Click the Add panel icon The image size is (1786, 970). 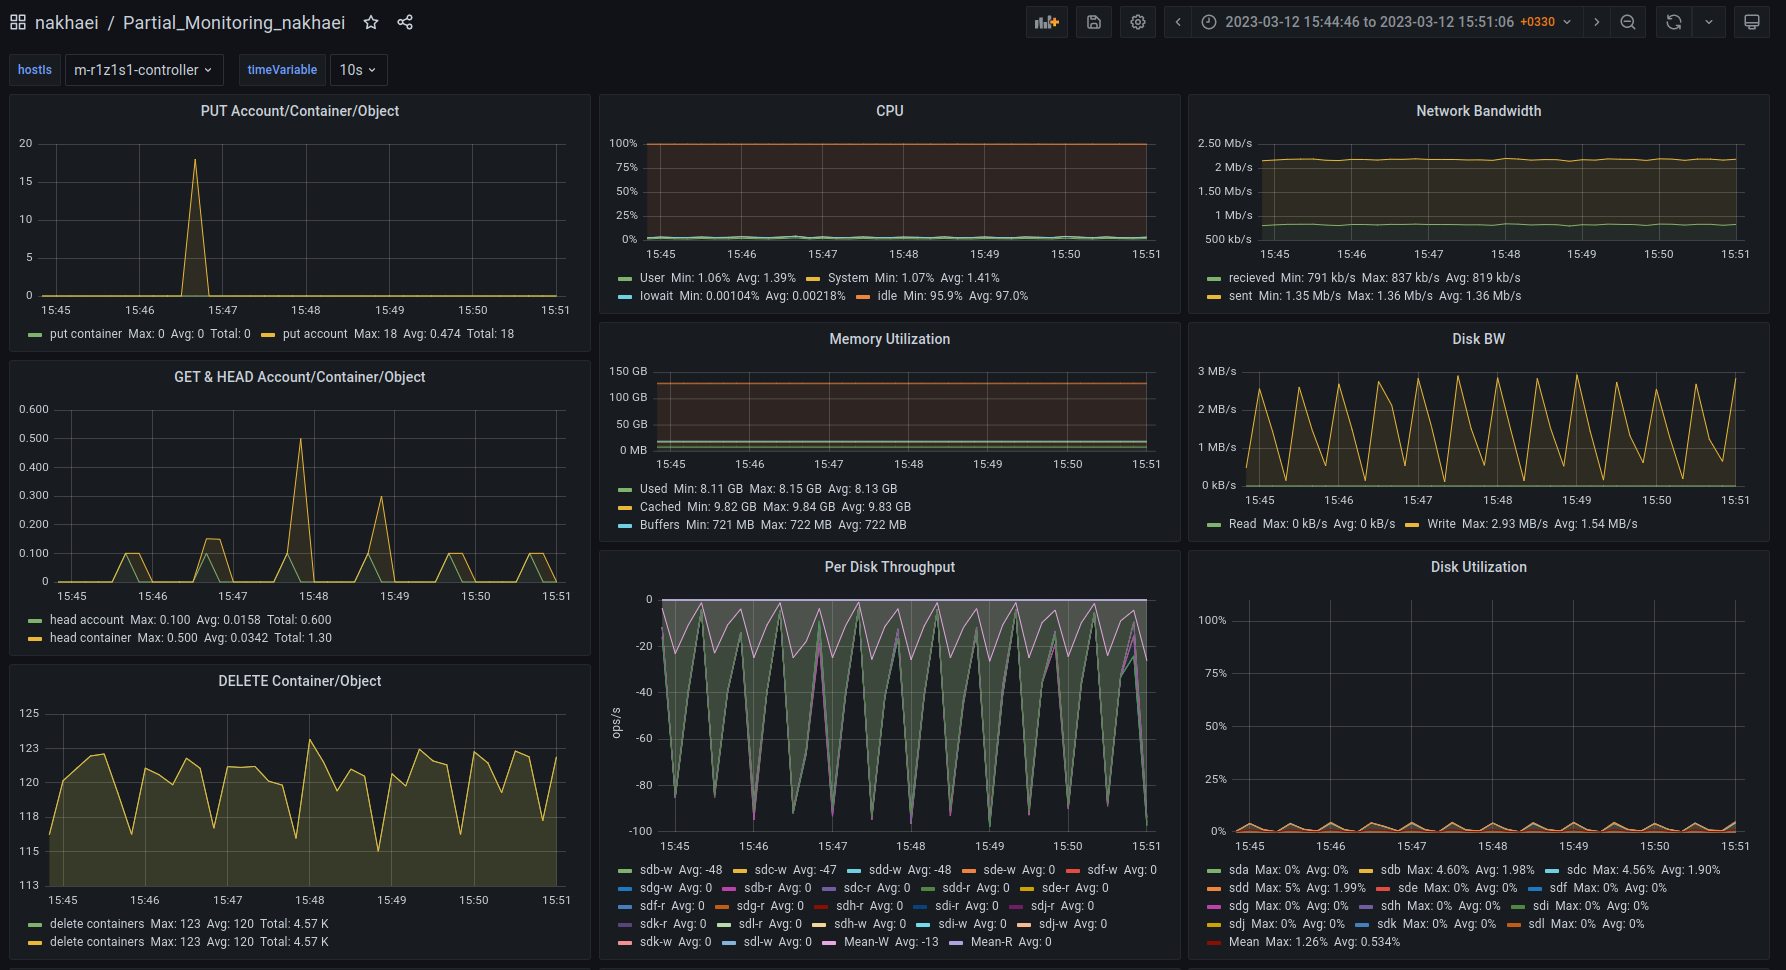point(1046,22)
